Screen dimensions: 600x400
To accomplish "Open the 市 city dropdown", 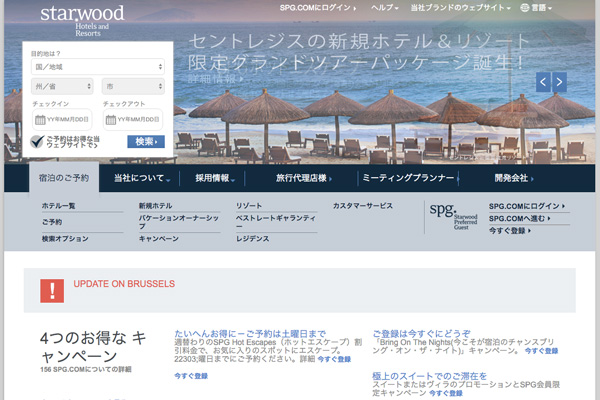I will point(133,87).
